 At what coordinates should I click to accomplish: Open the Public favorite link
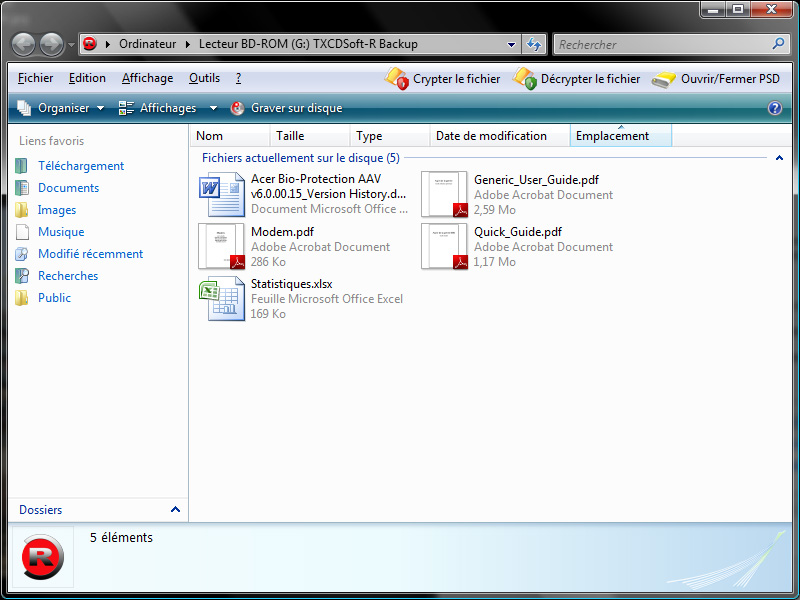54,297
